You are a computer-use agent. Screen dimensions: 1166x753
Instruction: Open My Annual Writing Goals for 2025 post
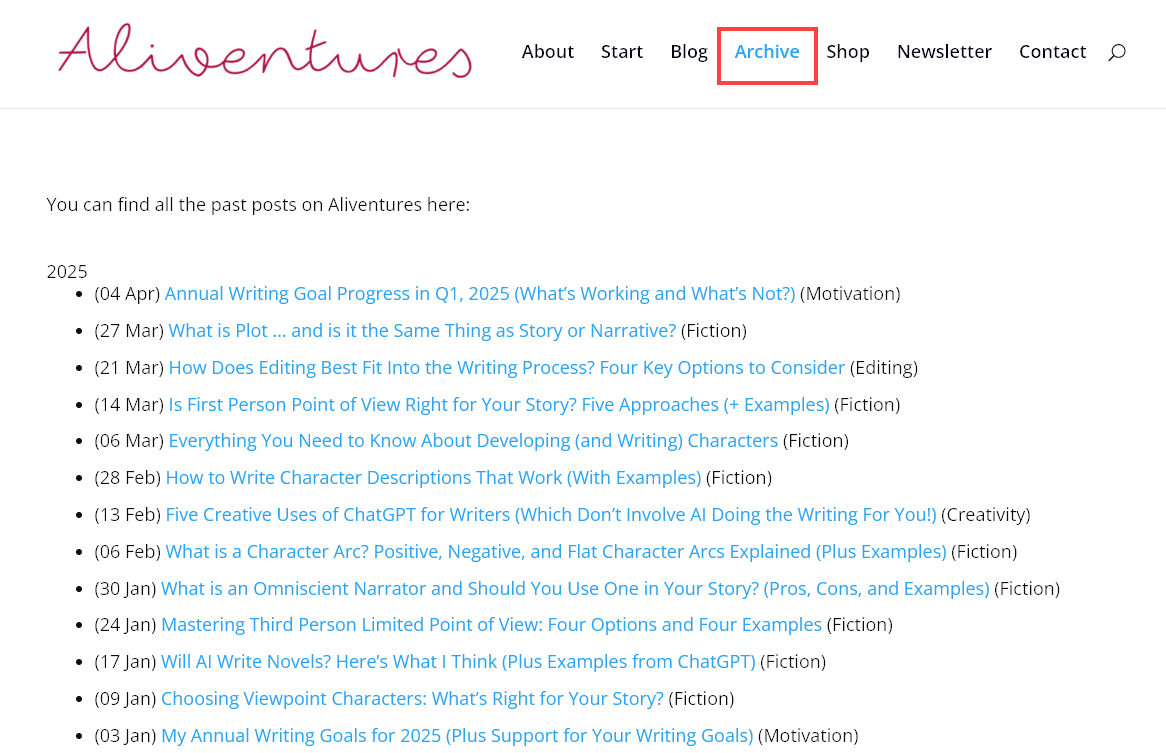point(457,736)
